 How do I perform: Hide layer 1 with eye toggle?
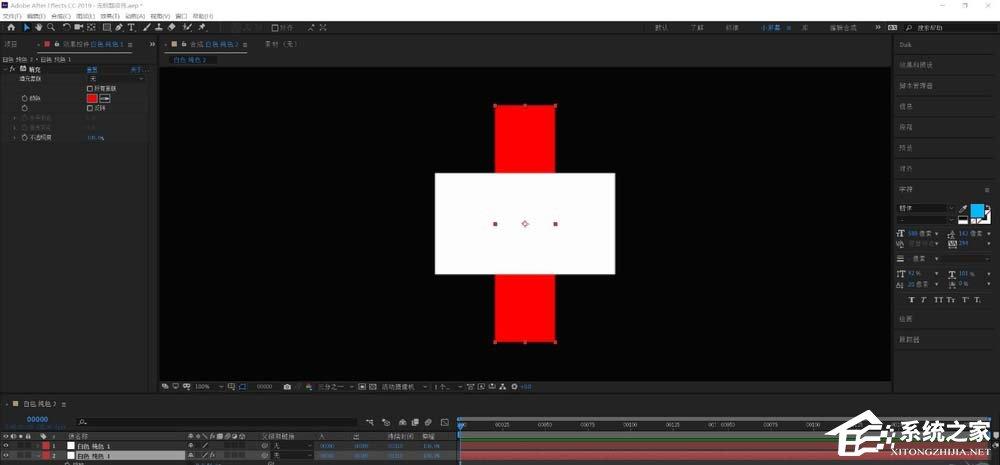tap(6, 446)
